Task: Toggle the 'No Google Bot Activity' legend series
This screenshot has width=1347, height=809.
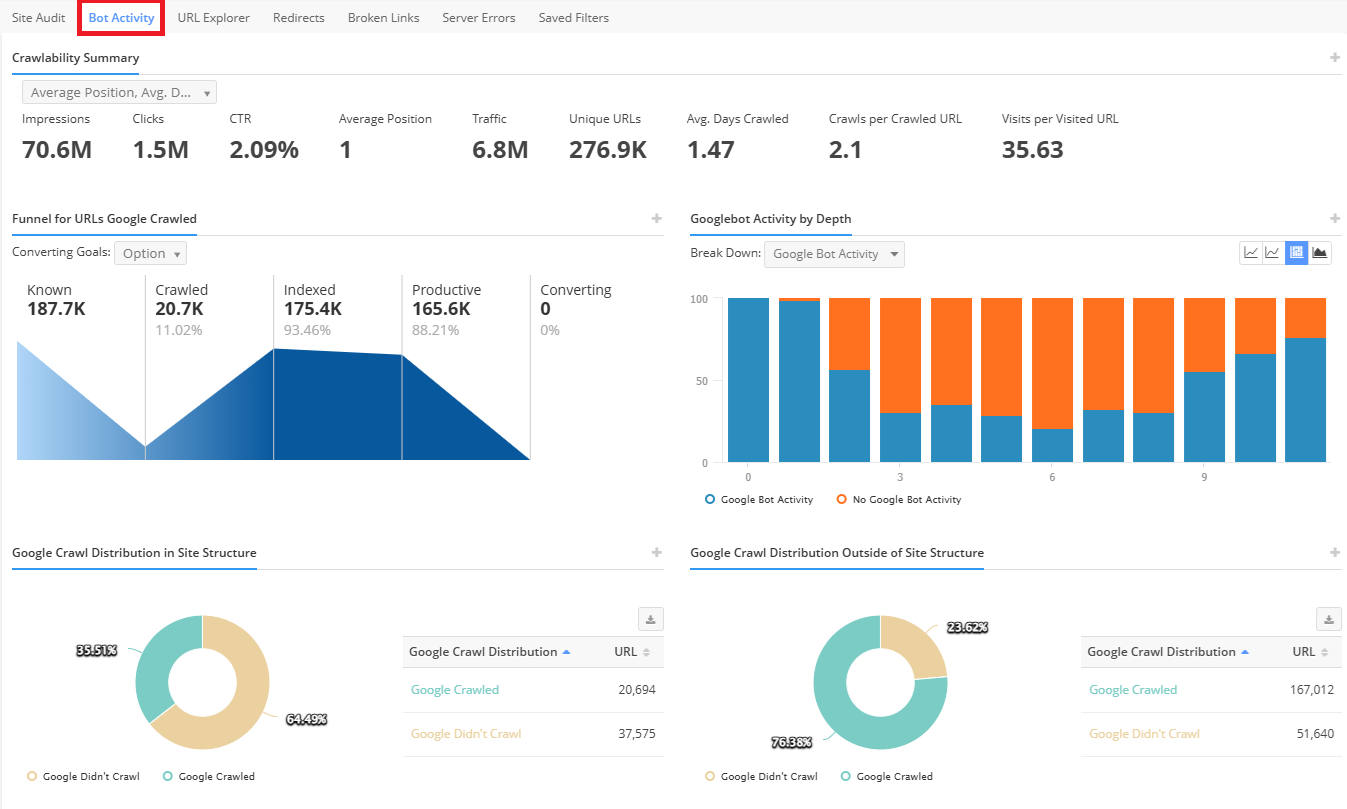Action: [x=899, y=499]
